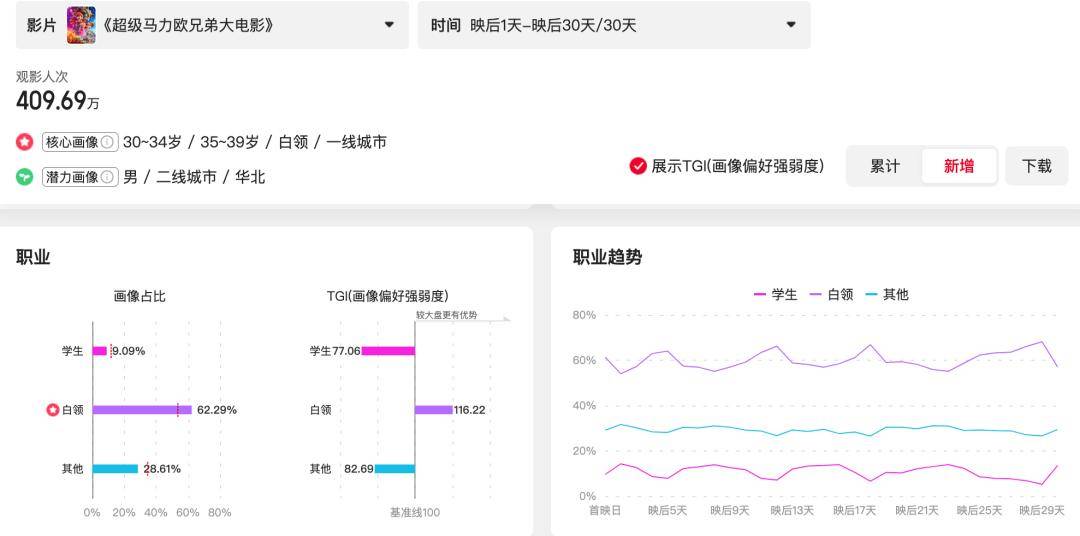Click the 学生 9.09% portrait bar
The width and height of the screenshot is (1080, 536).
click(x=100, y=351)
